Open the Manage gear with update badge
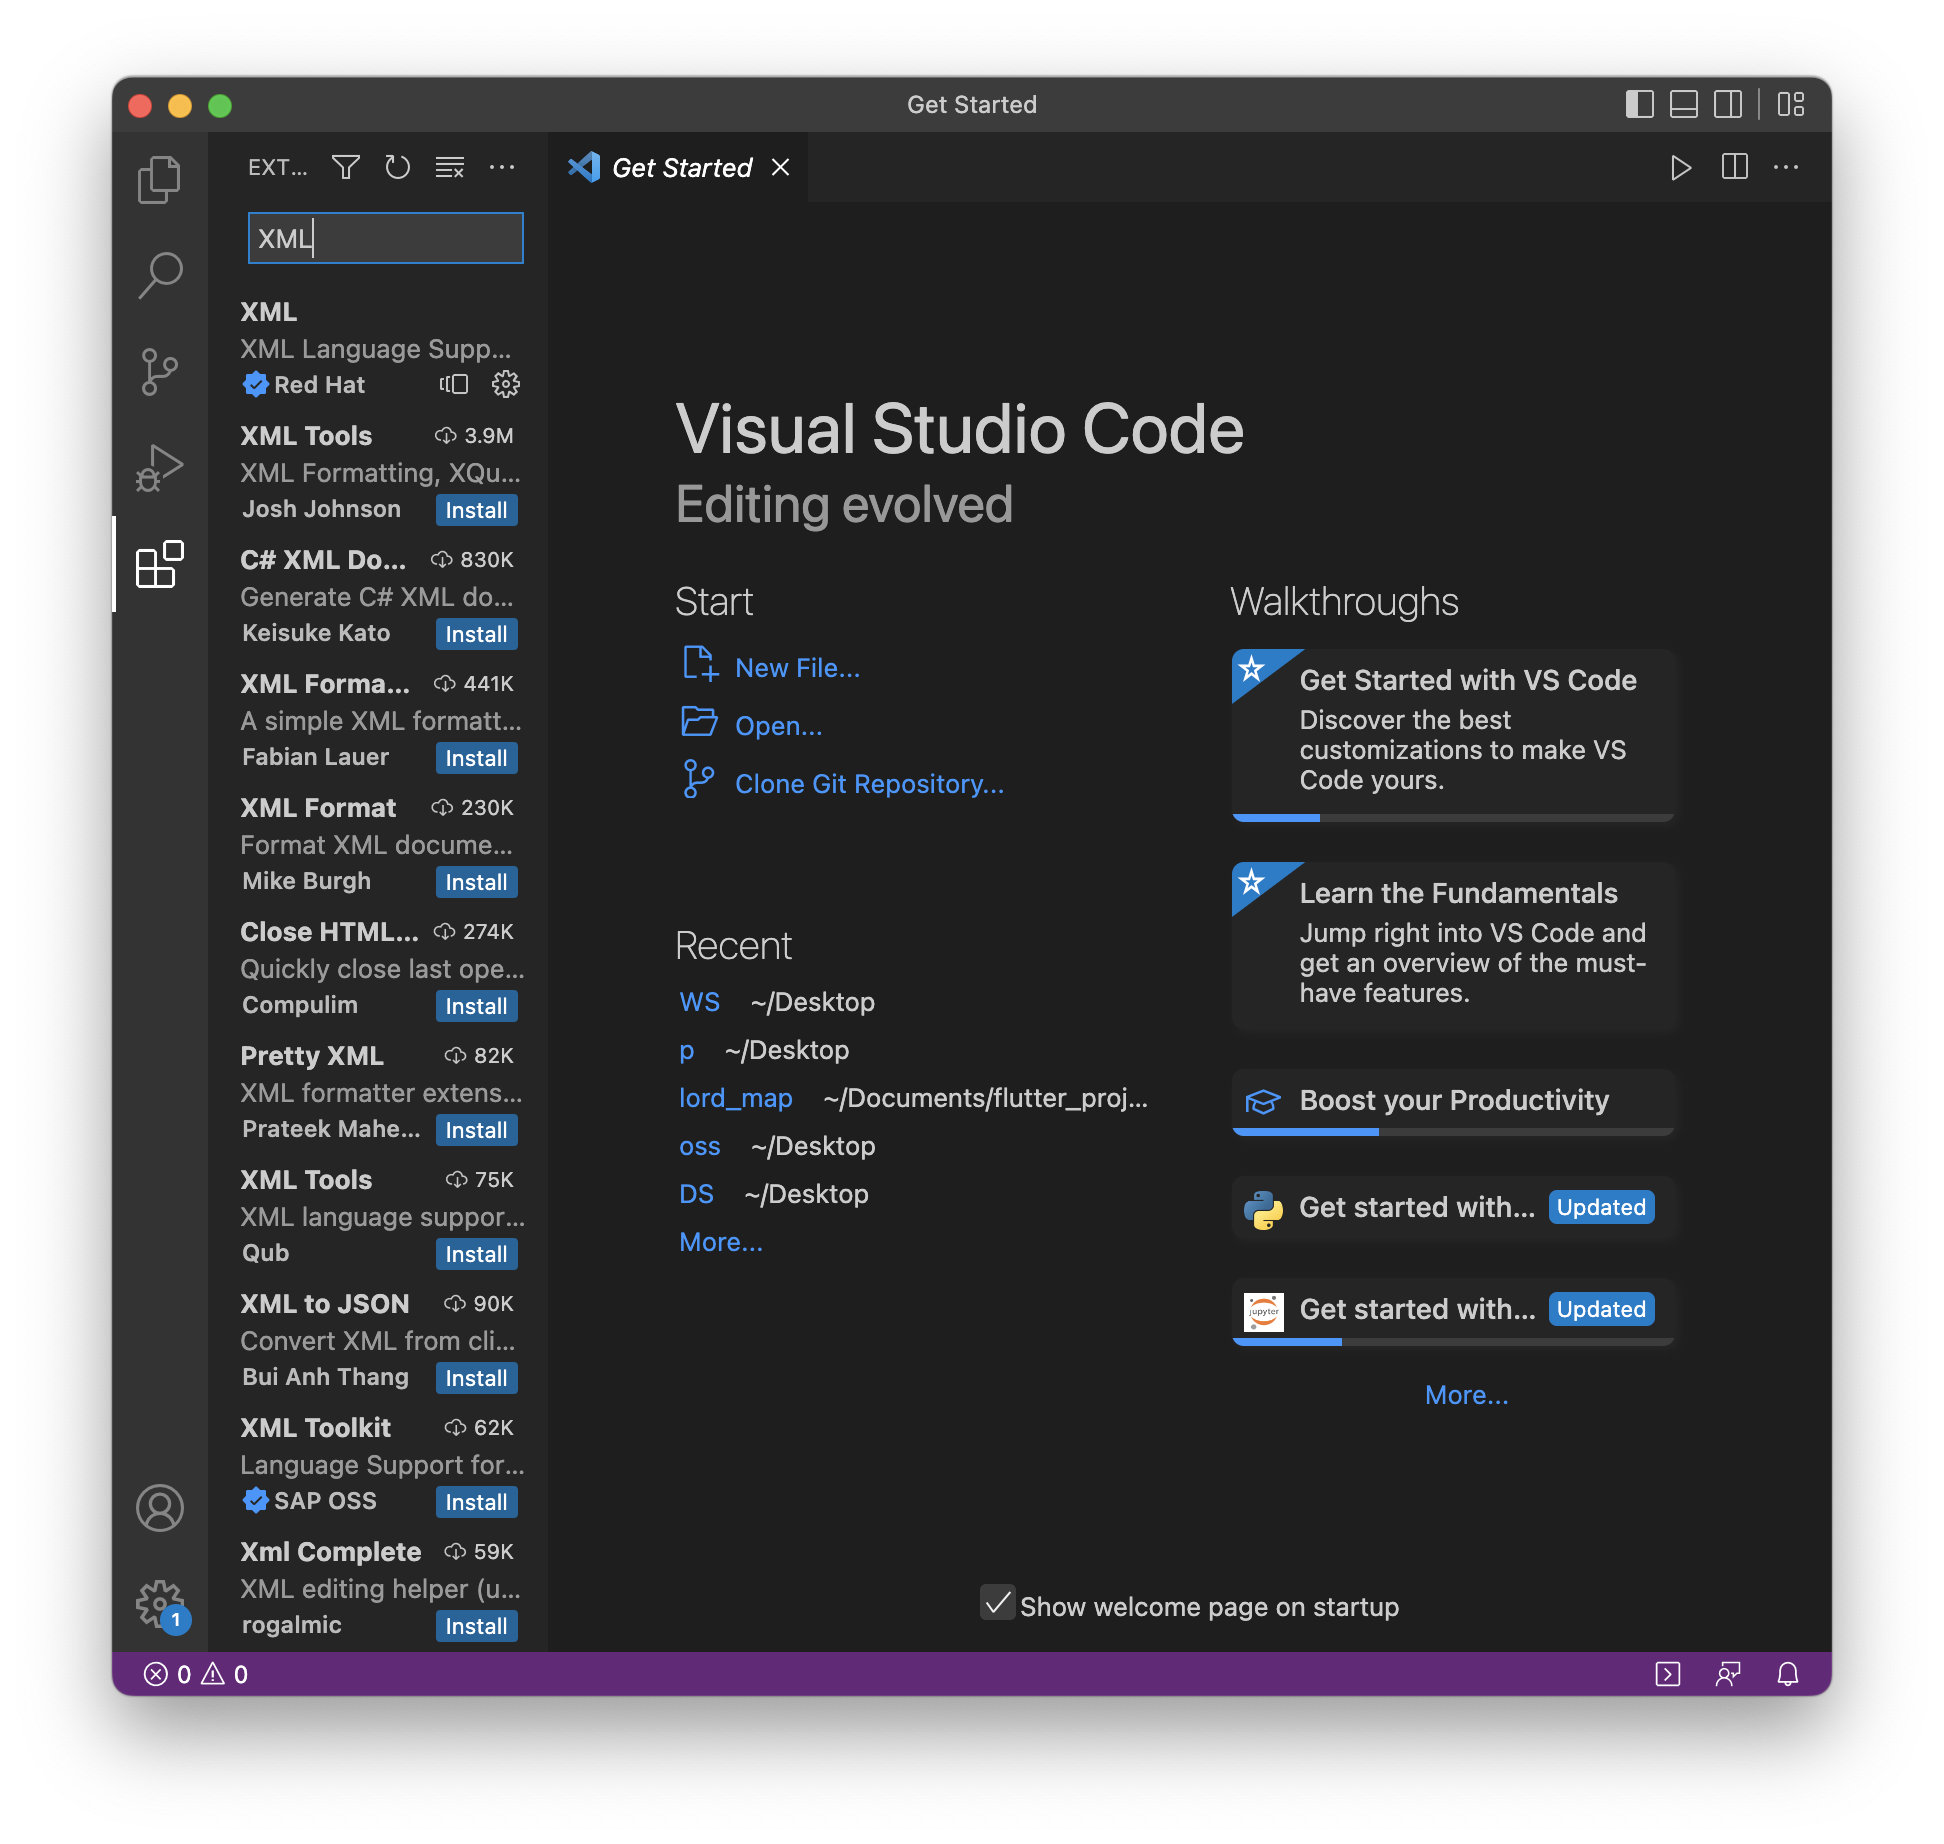1944x1844 pixels. coord(159,1603)
